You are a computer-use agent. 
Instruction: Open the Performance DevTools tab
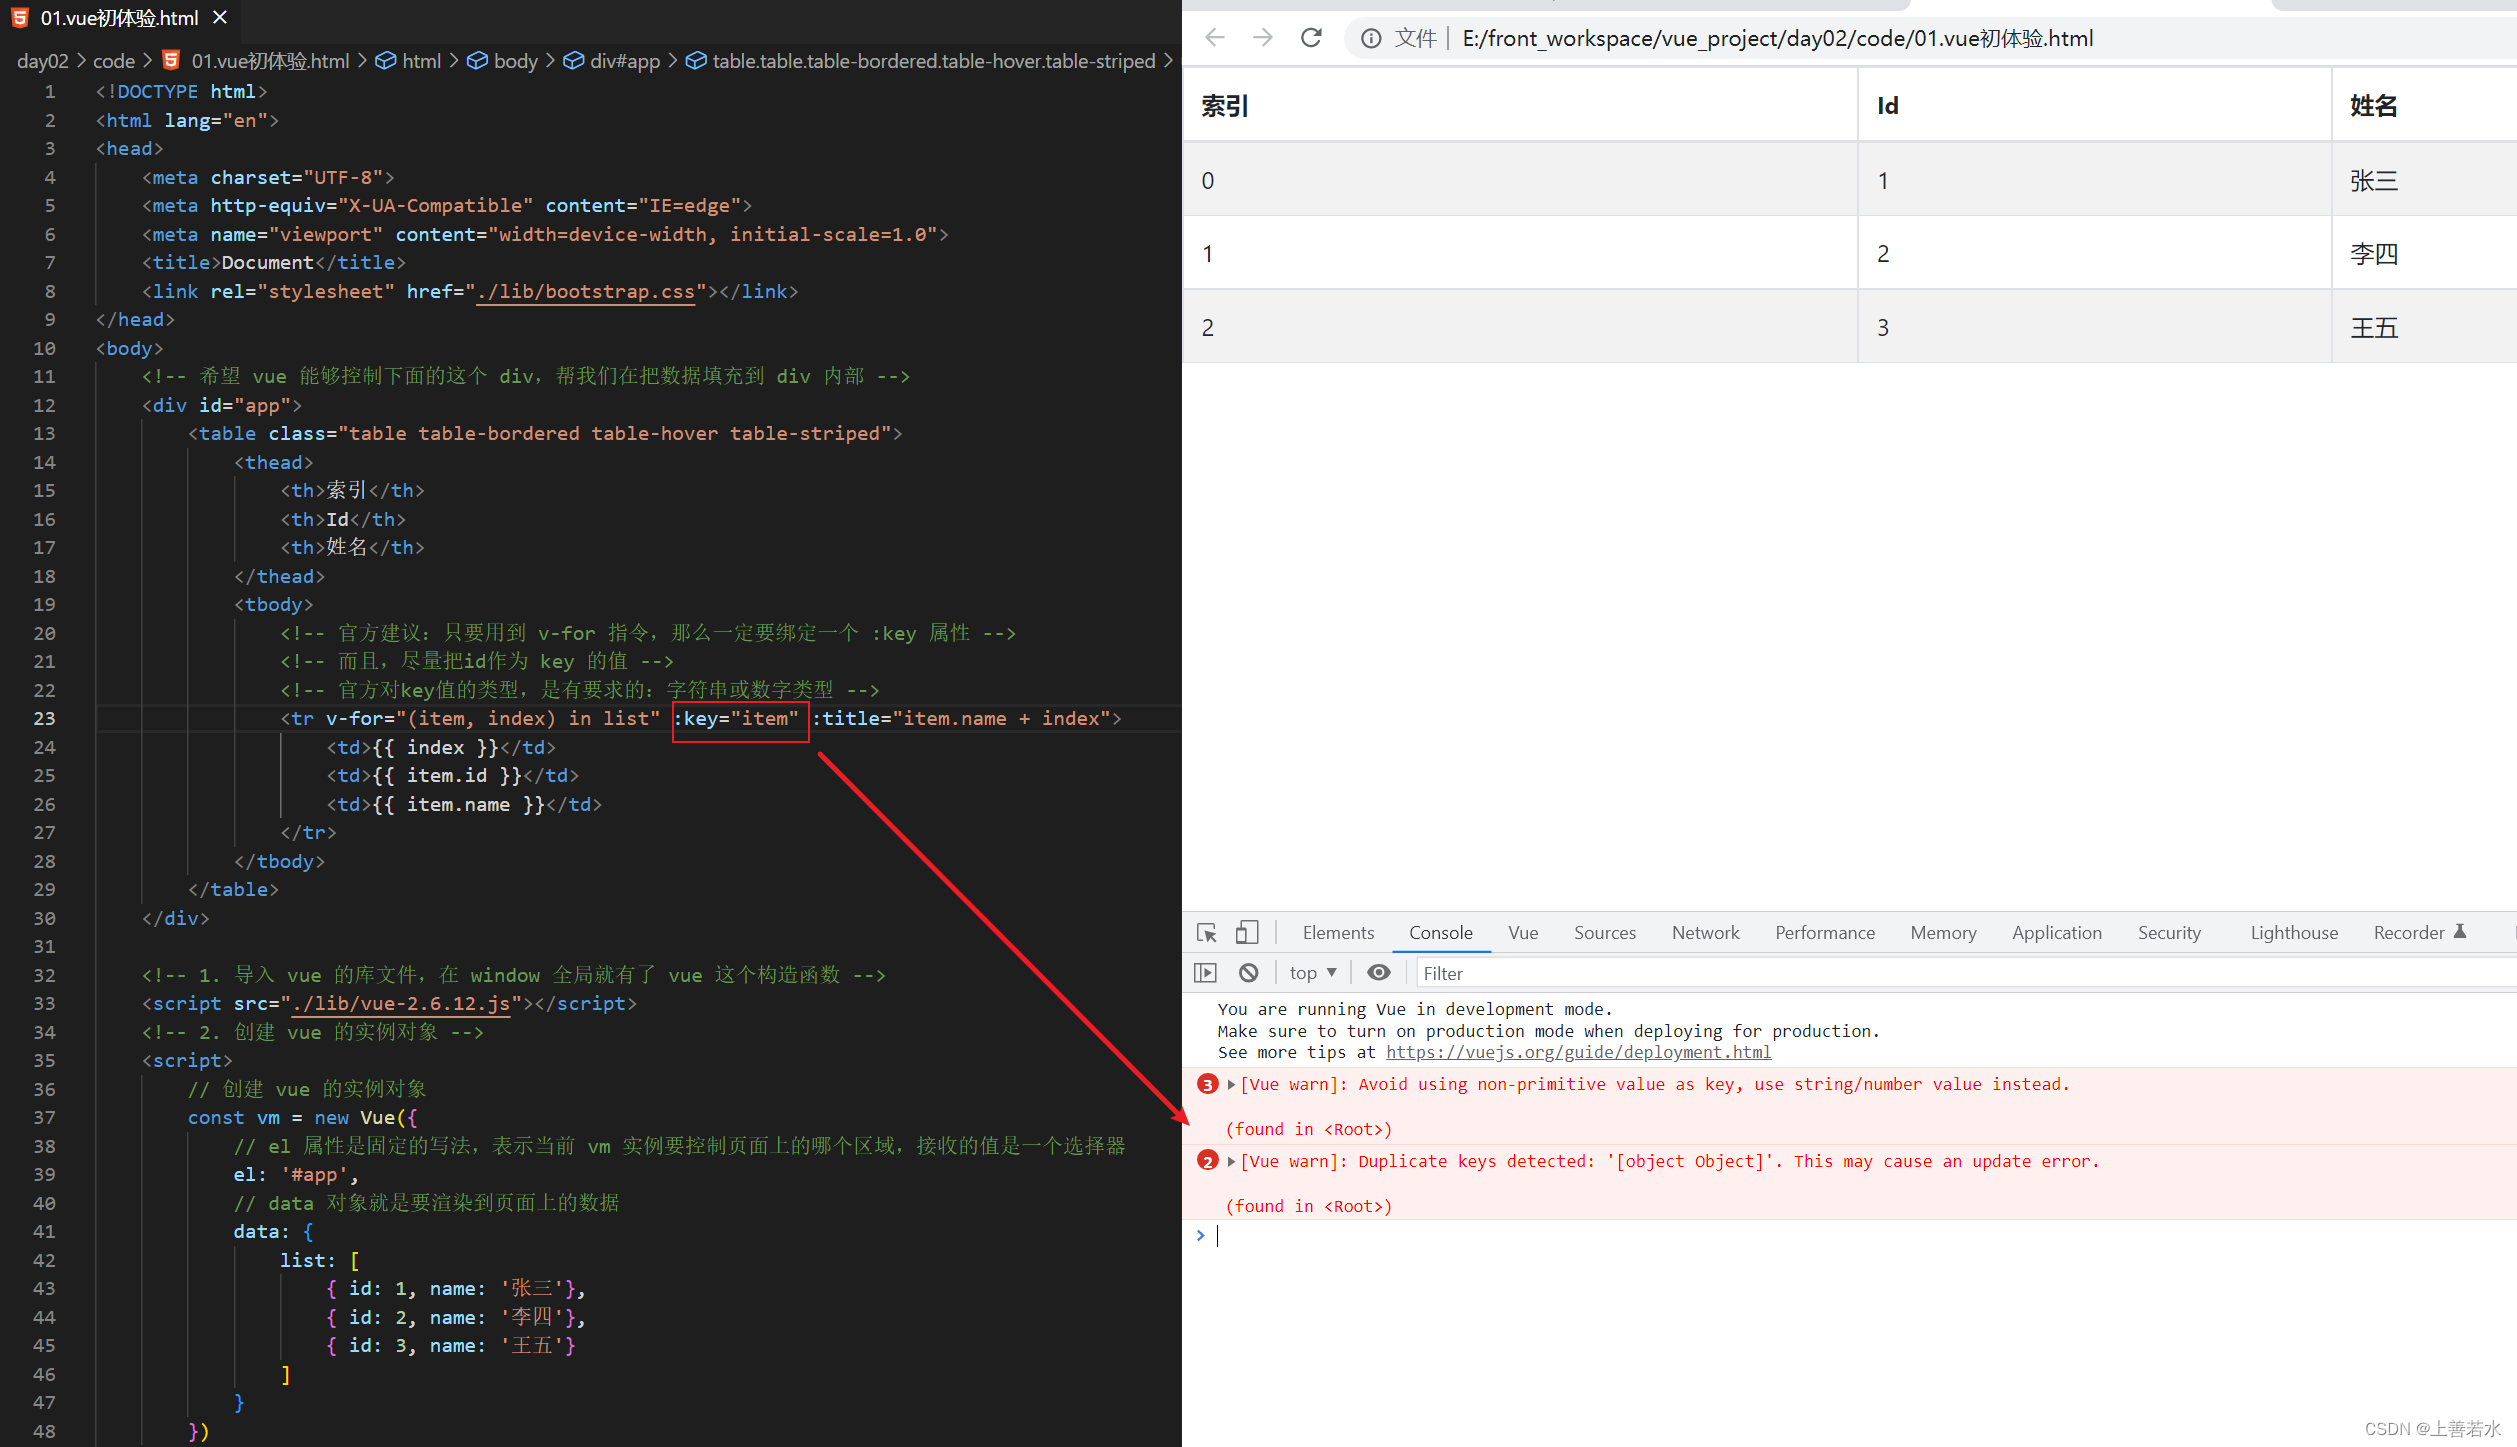[x=1825, y=933]
